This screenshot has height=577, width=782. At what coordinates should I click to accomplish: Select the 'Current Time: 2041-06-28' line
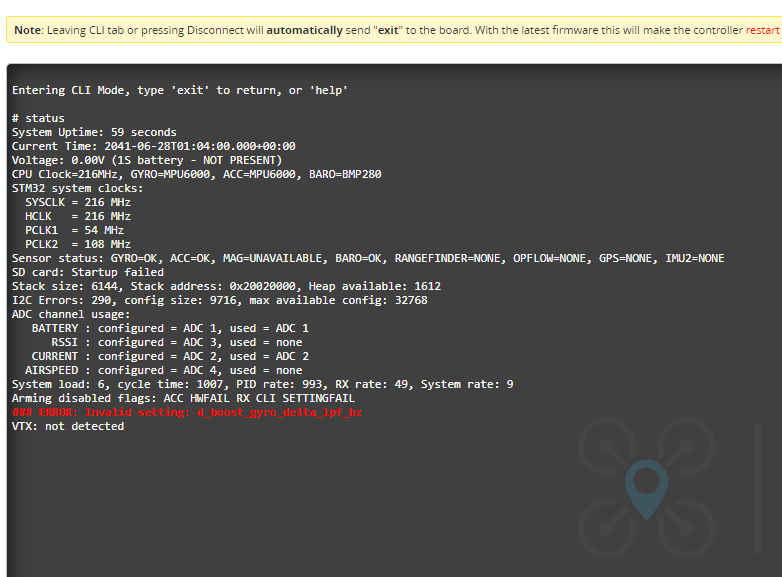(x=154, y=146)
